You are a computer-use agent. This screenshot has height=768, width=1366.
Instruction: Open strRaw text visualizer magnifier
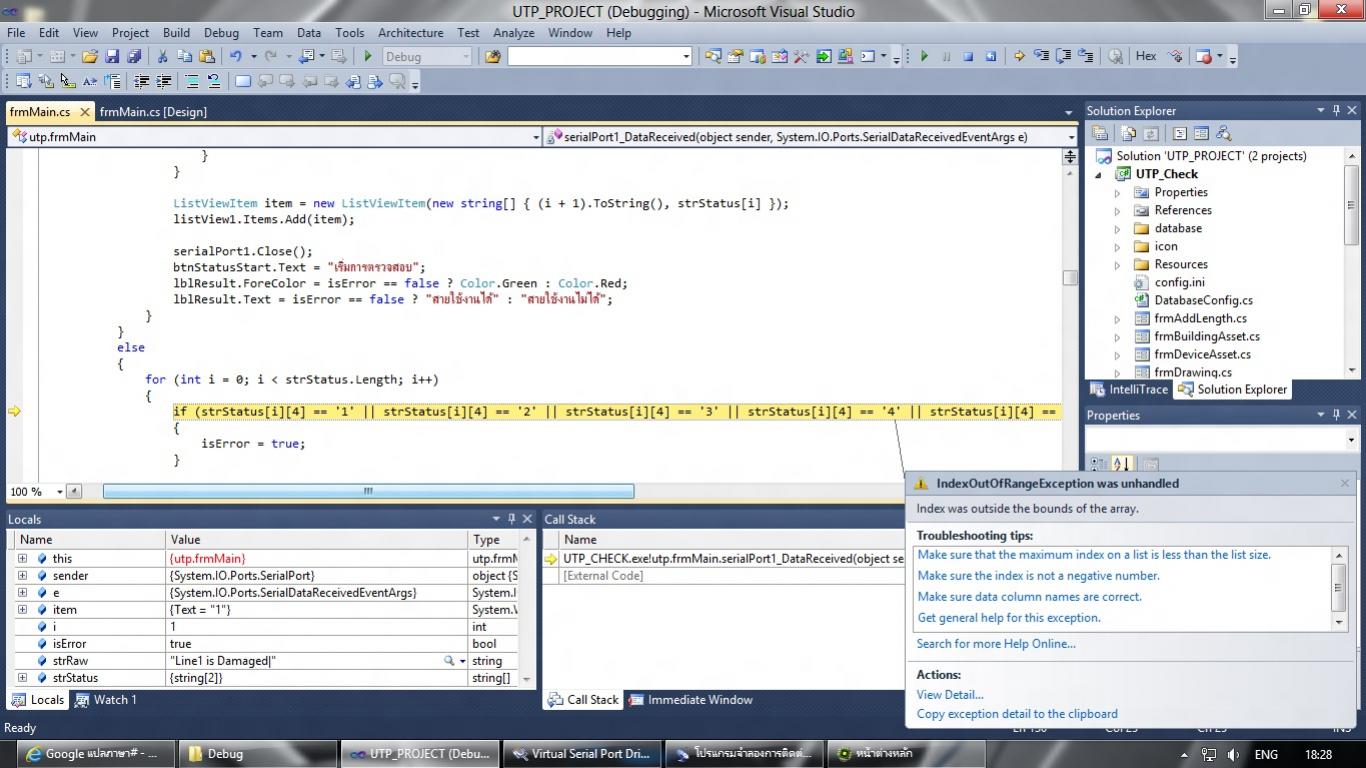coord(449,661)
